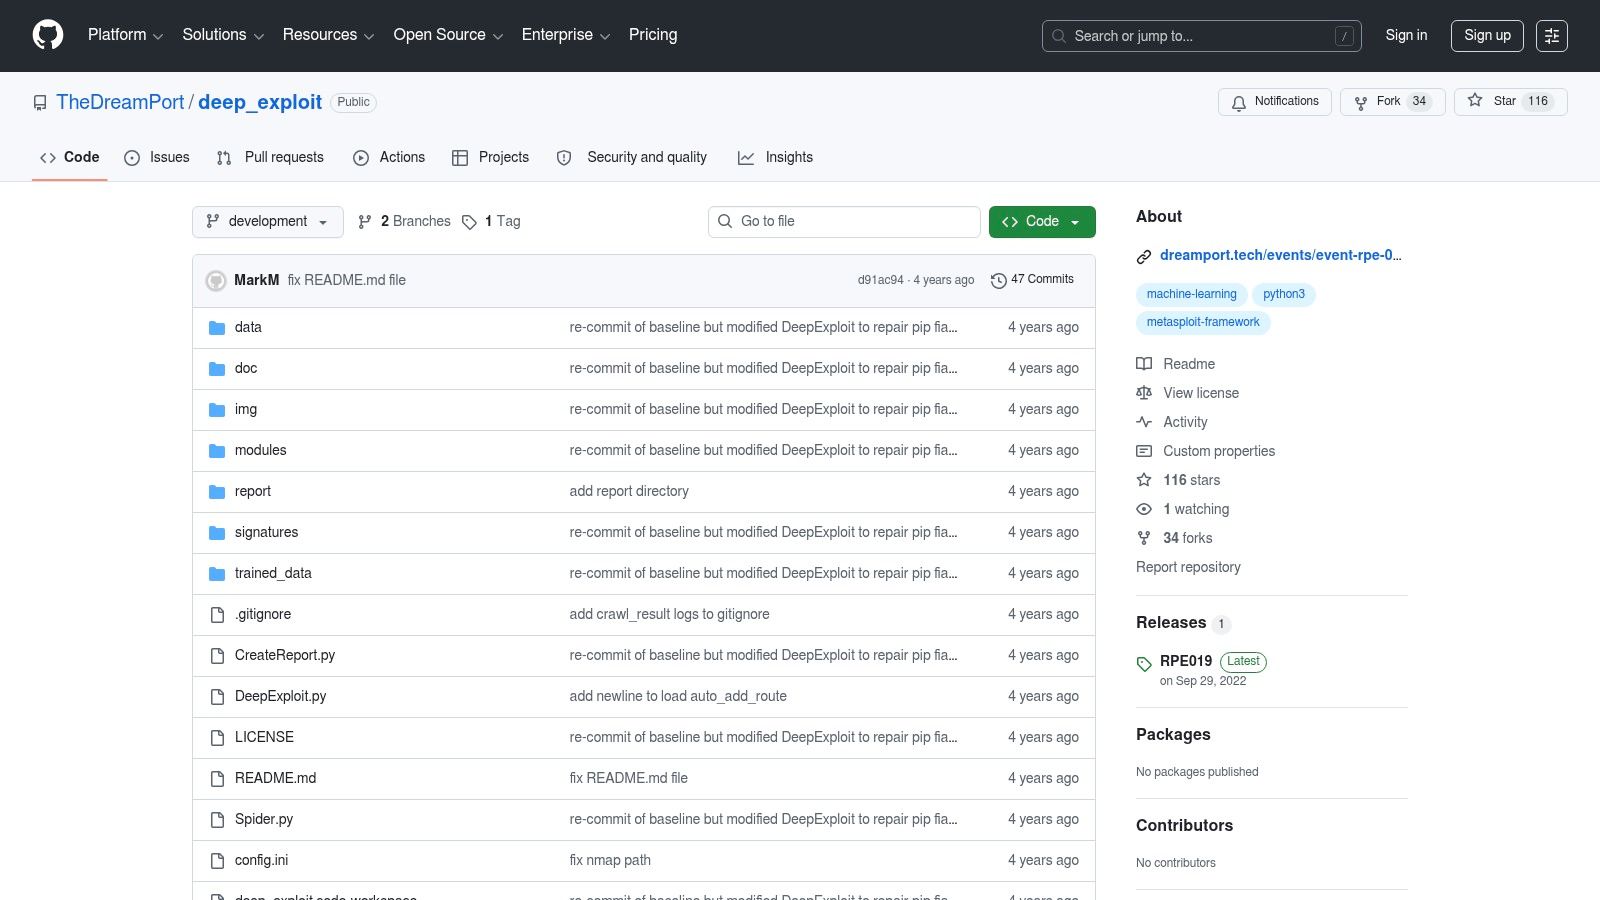Viewport: 1600px width, 900px height.
Task: Open the Projects tab
Action: pos(490,158)
